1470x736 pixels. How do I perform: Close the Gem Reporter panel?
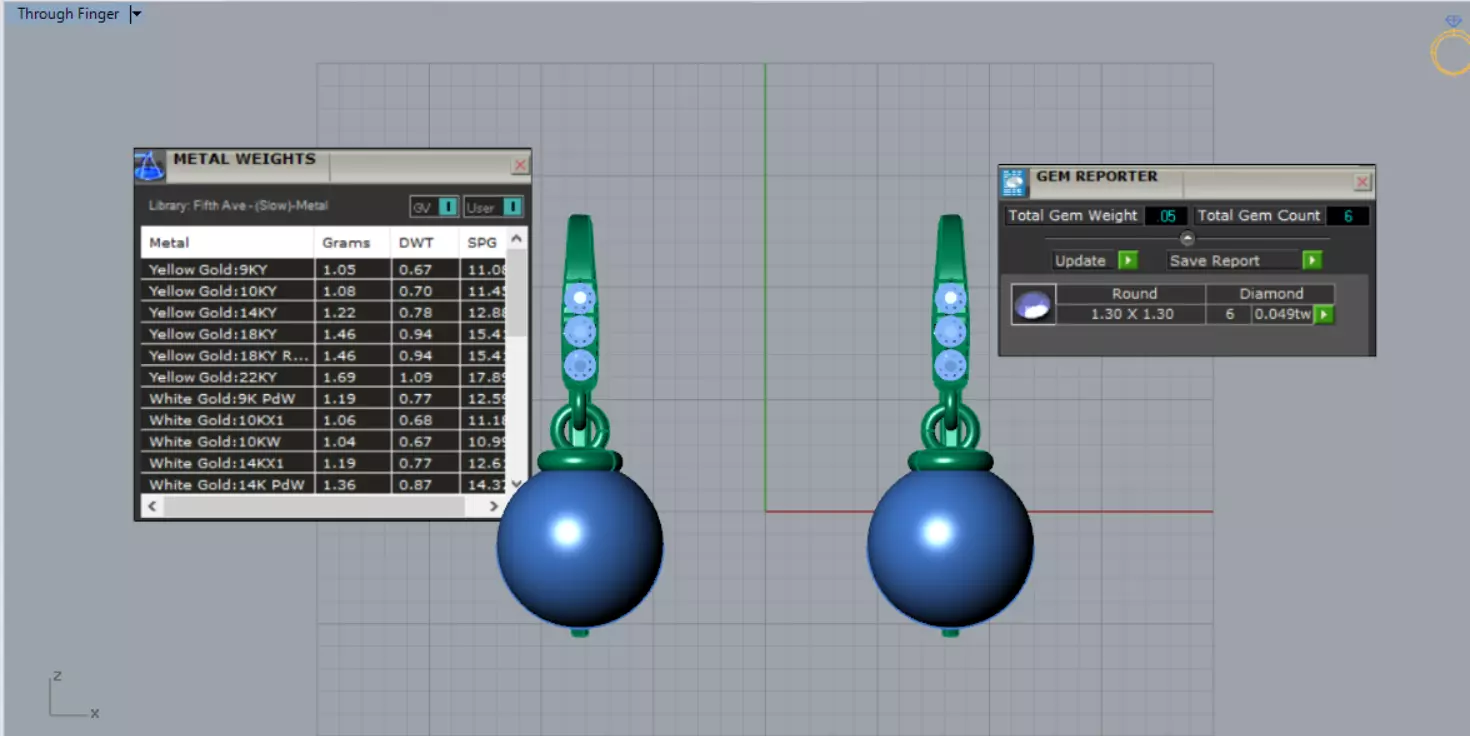[1362, 182]
